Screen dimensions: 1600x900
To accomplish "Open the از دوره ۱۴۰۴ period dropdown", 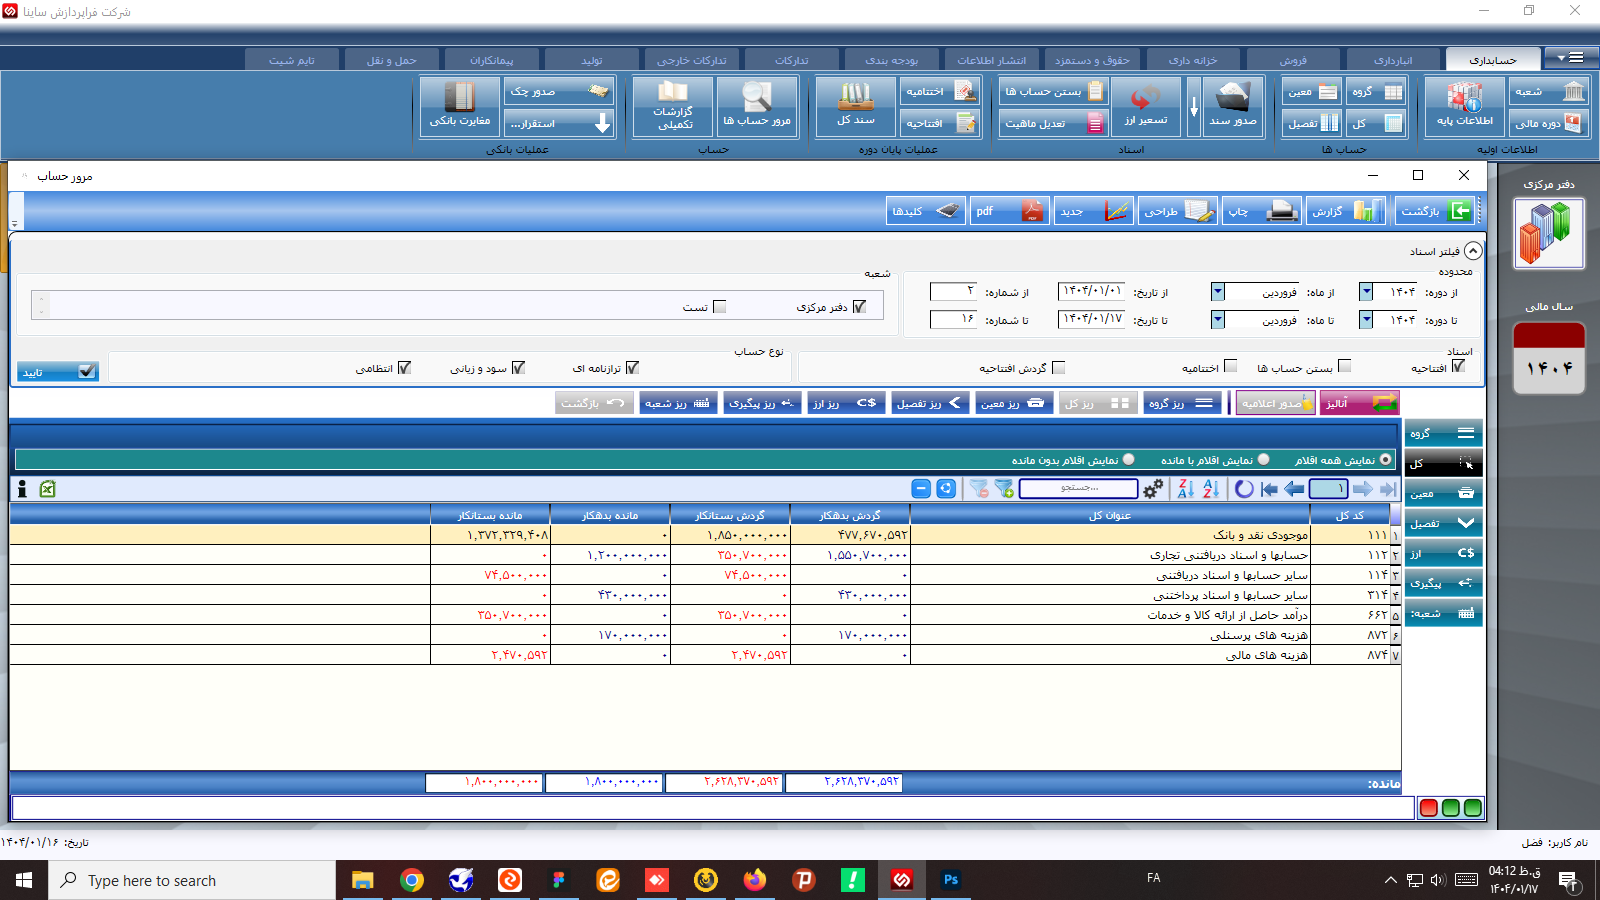I will pos(1365,292).
